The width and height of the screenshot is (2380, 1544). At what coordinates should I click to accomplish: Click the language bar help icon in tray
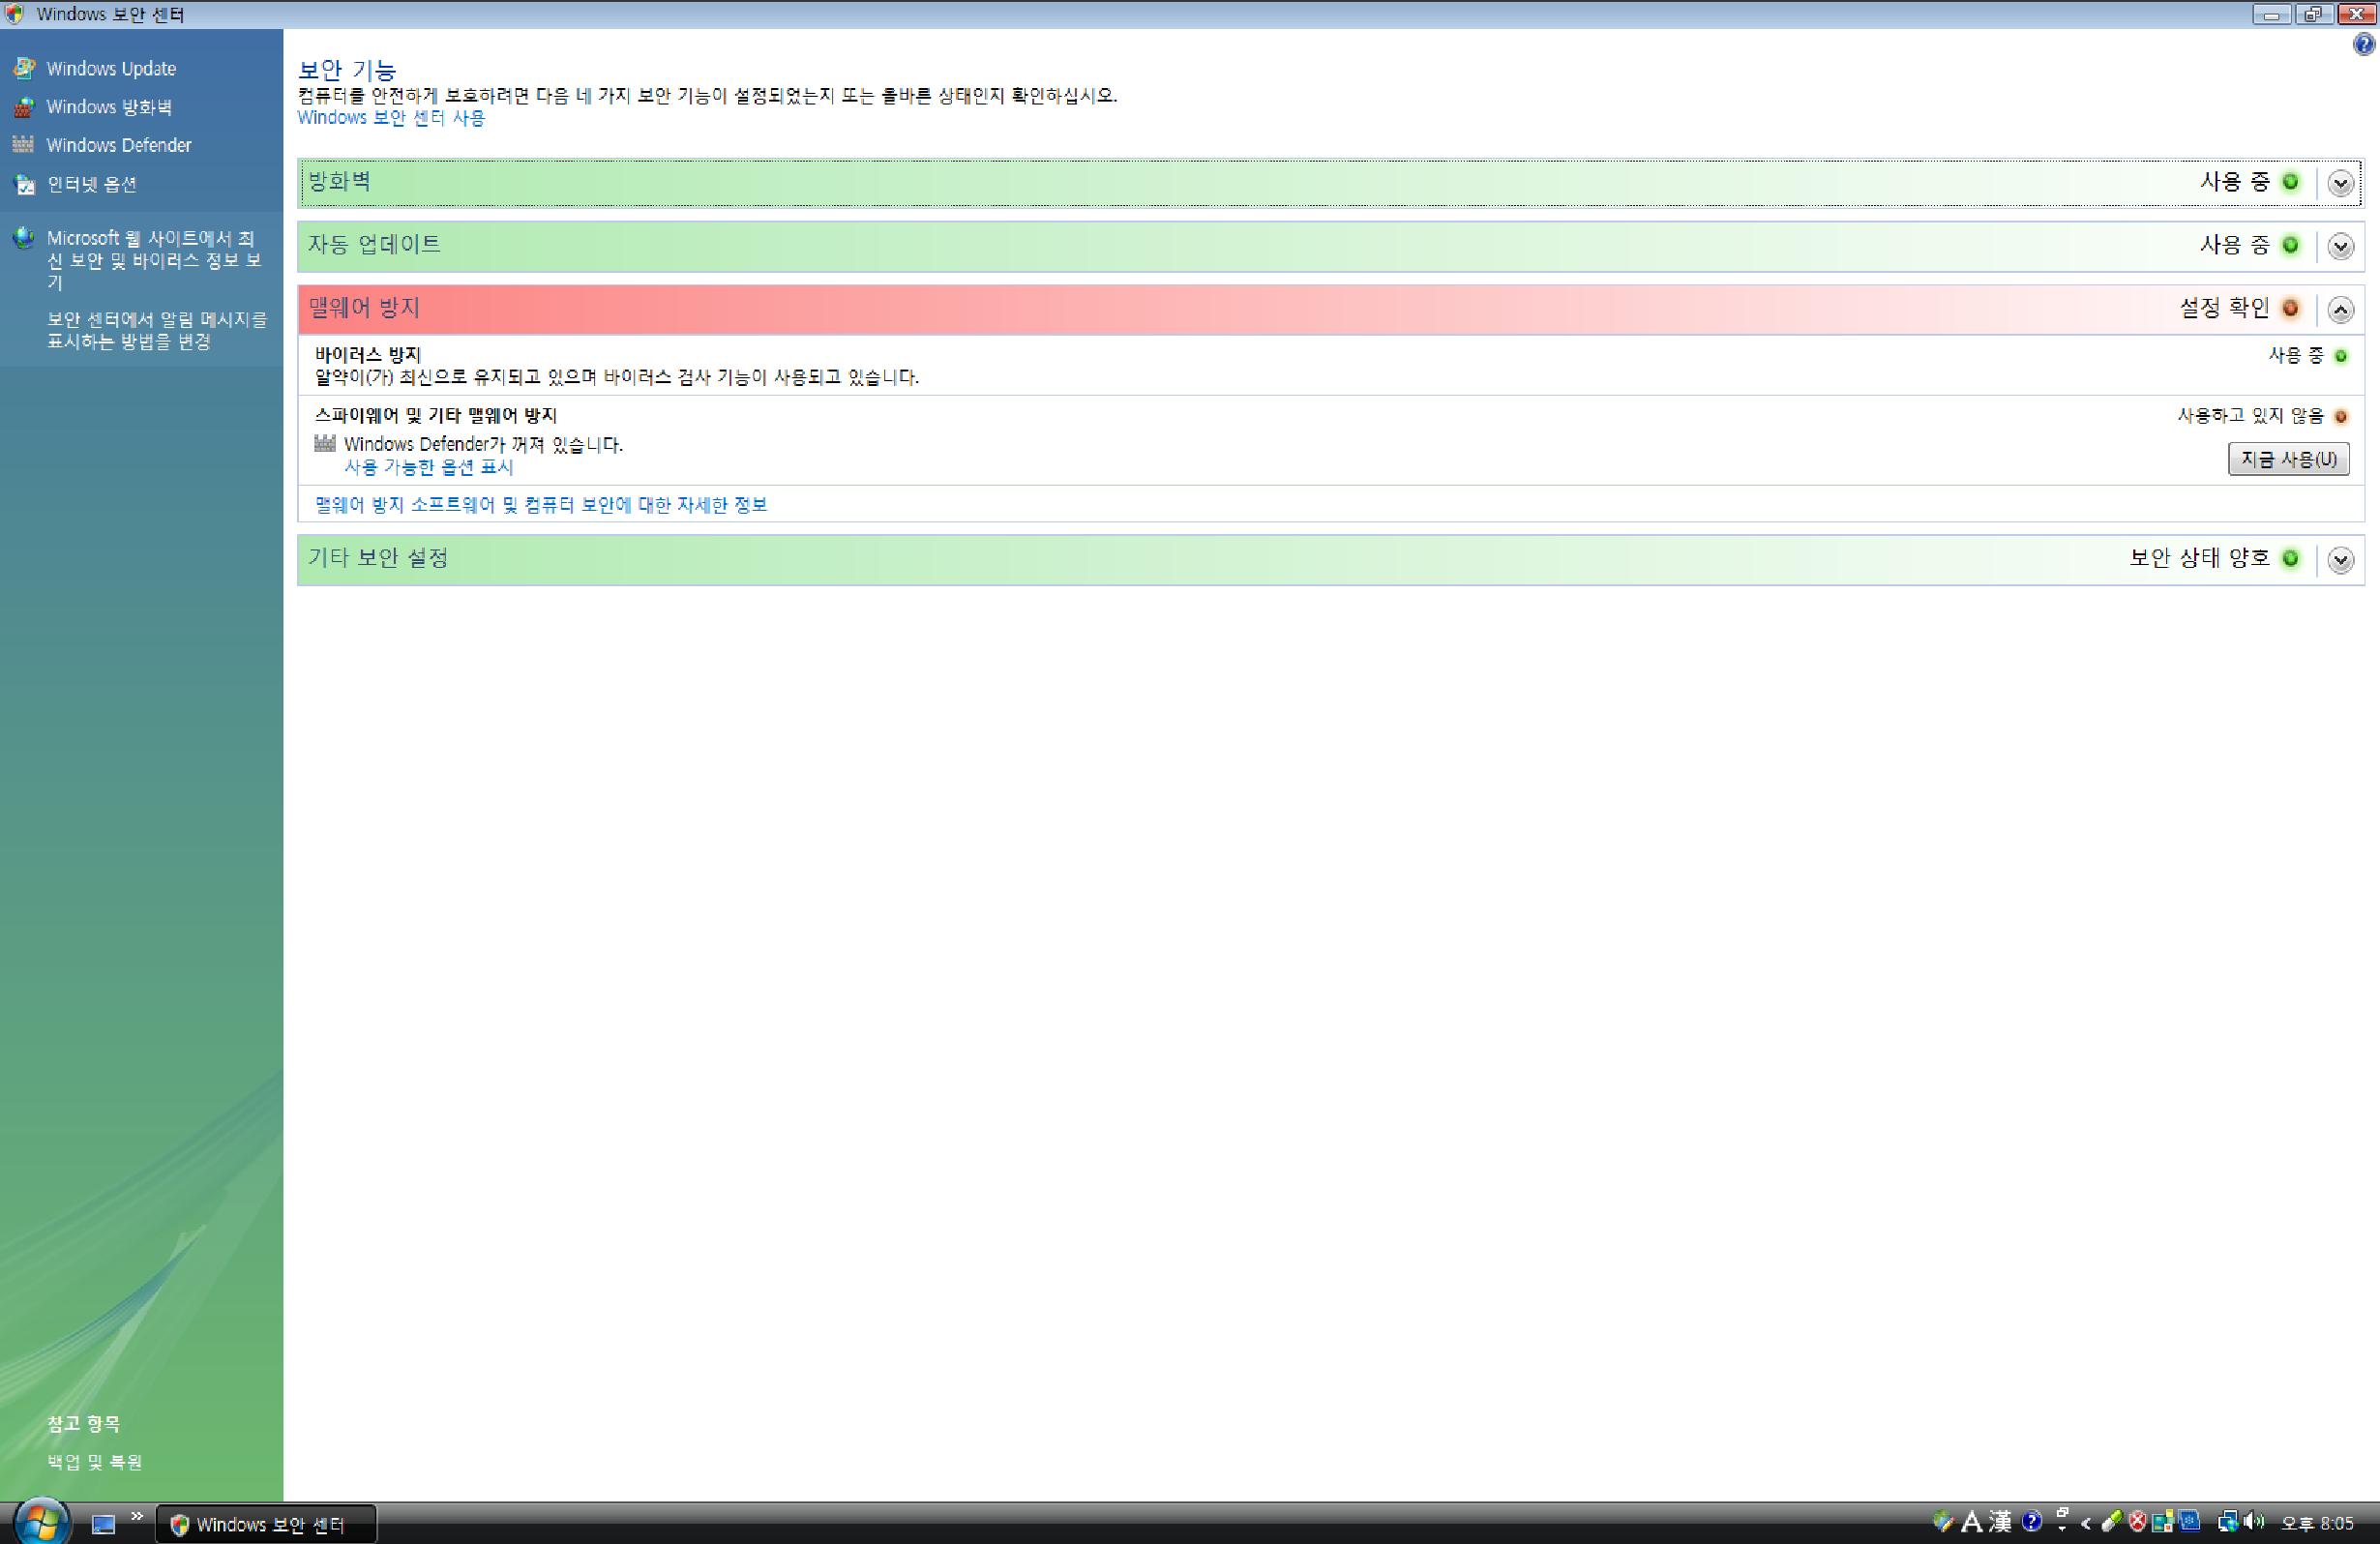pyautogui.click(x=2032, y=1522)
